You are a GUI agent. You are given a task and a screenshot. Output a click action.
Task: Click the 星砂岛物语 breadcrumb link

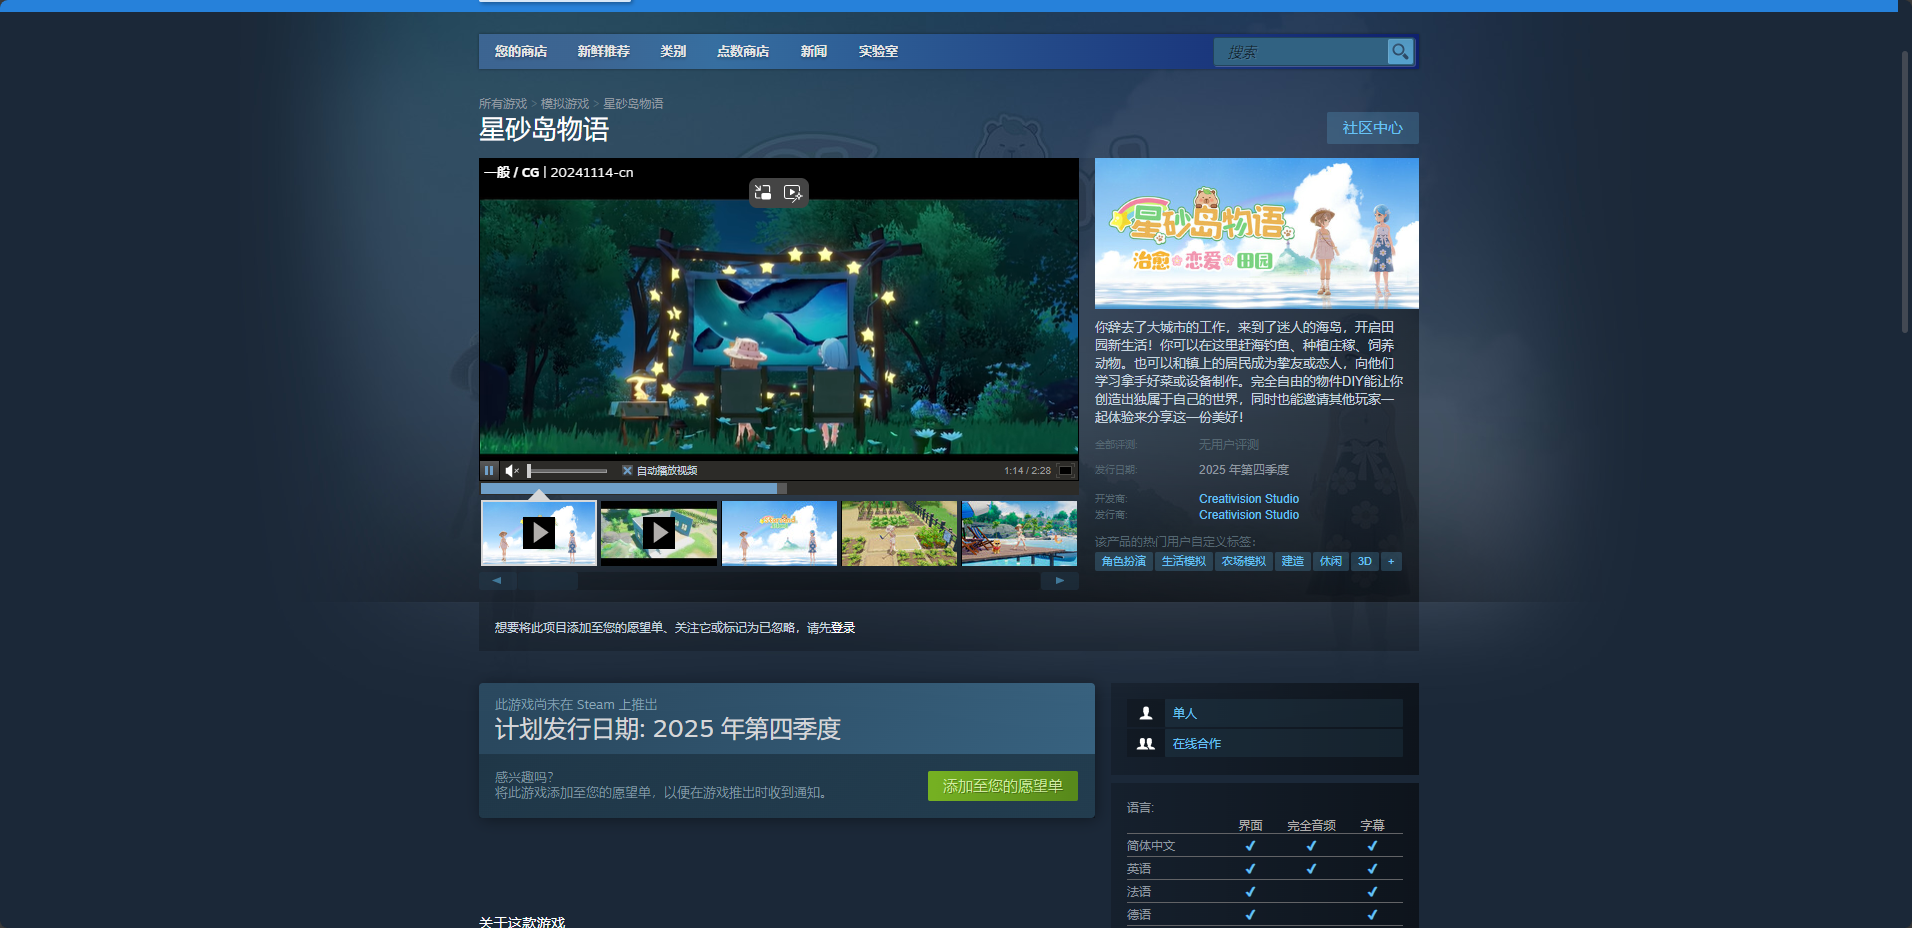(x=633, y=104)
